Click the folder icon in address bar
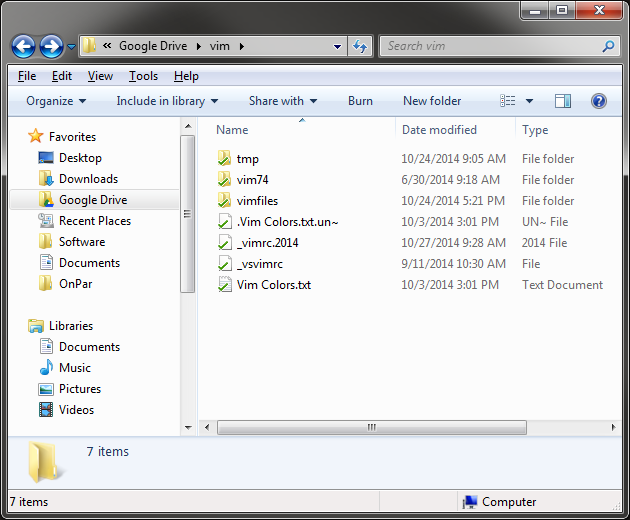Viewport: 630px width, 520px height. coord(89,46)
